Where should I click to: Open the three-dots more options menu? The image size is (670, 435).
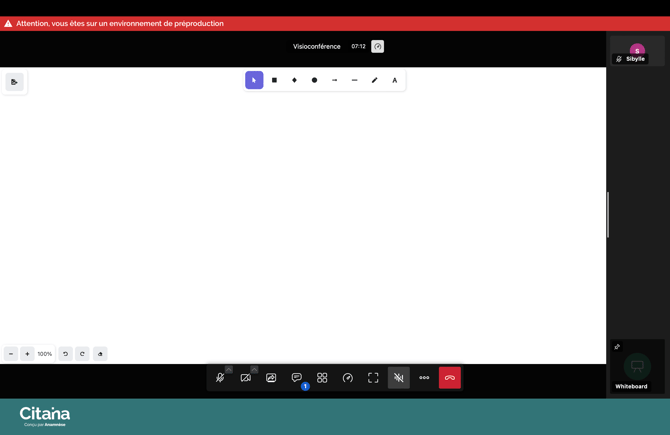click(x=424, y=378)
